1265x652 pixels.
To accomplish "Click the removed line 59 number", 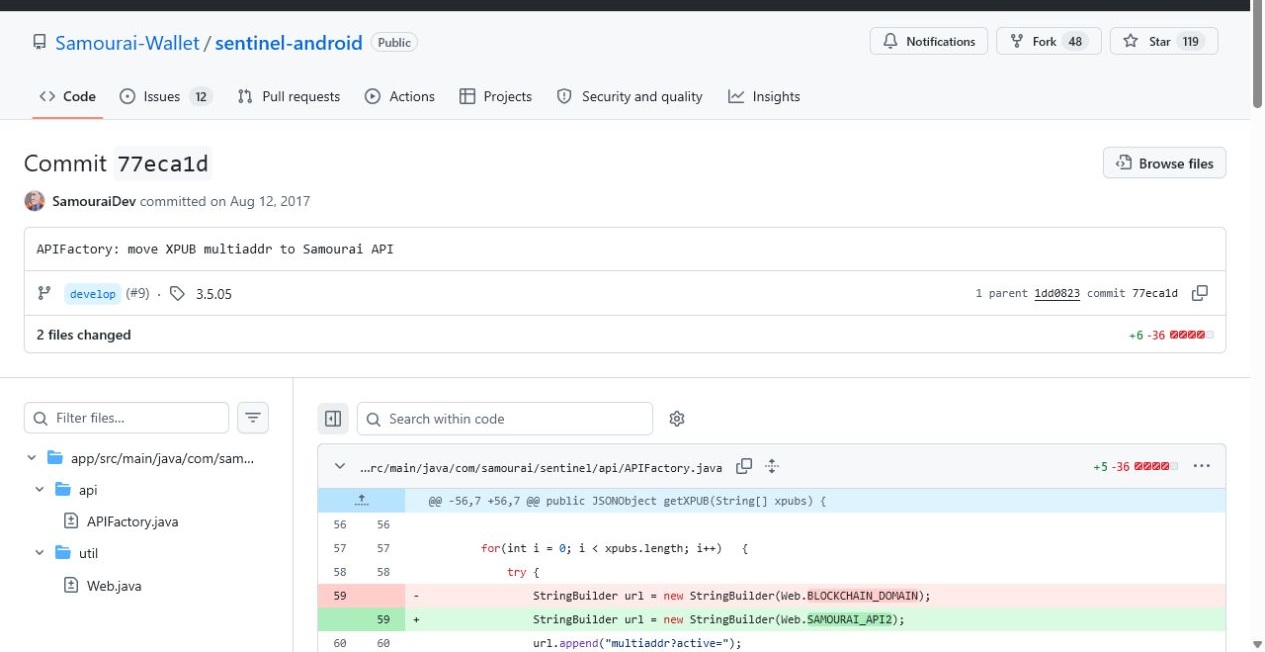I will coord(340,596).
